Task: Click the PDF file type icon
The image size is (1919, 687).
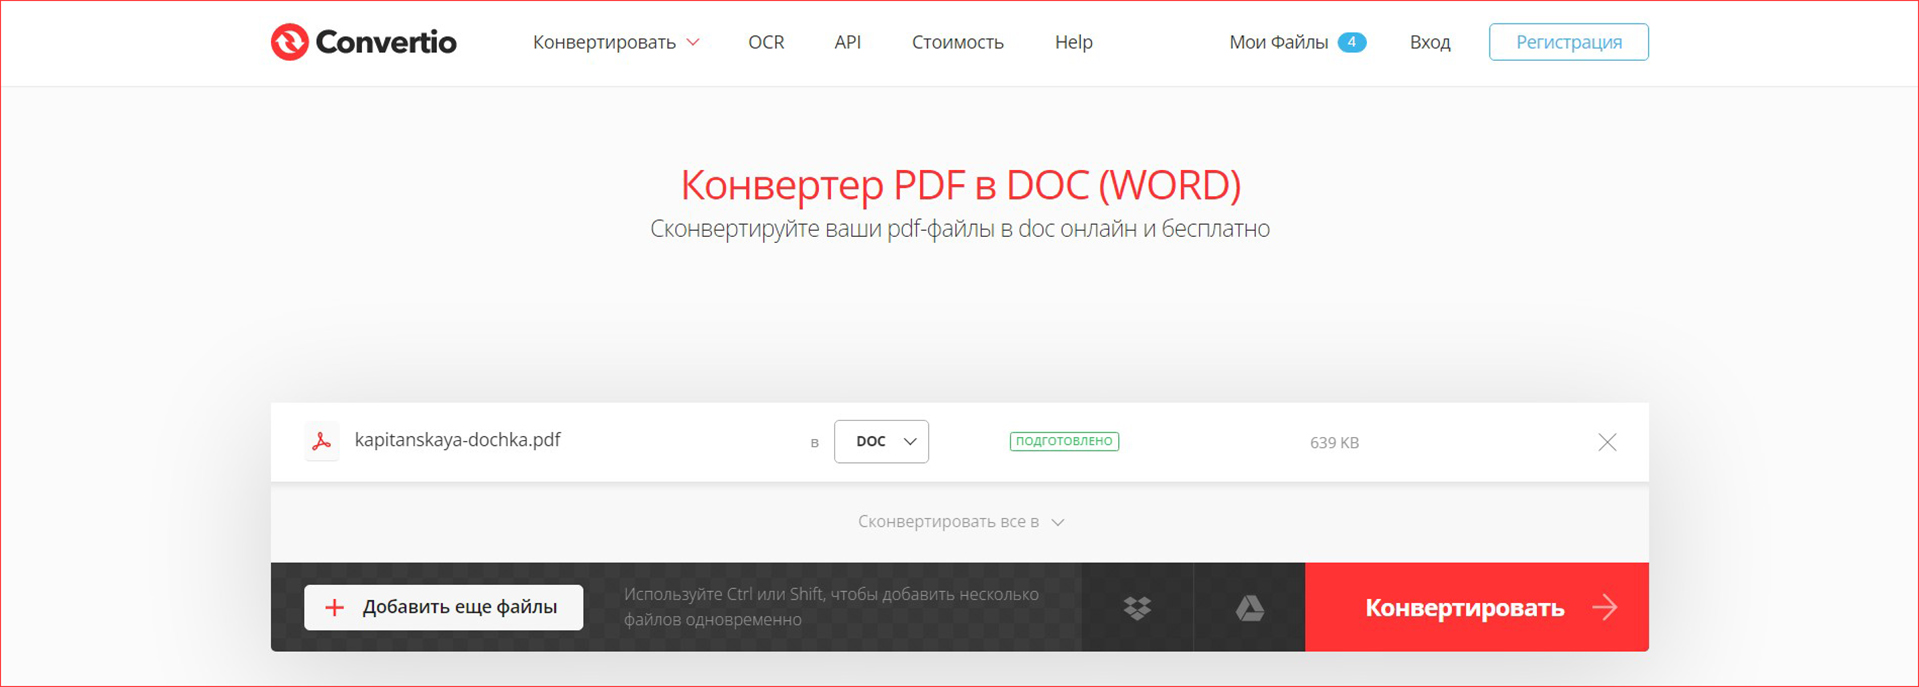Action: 321,441
